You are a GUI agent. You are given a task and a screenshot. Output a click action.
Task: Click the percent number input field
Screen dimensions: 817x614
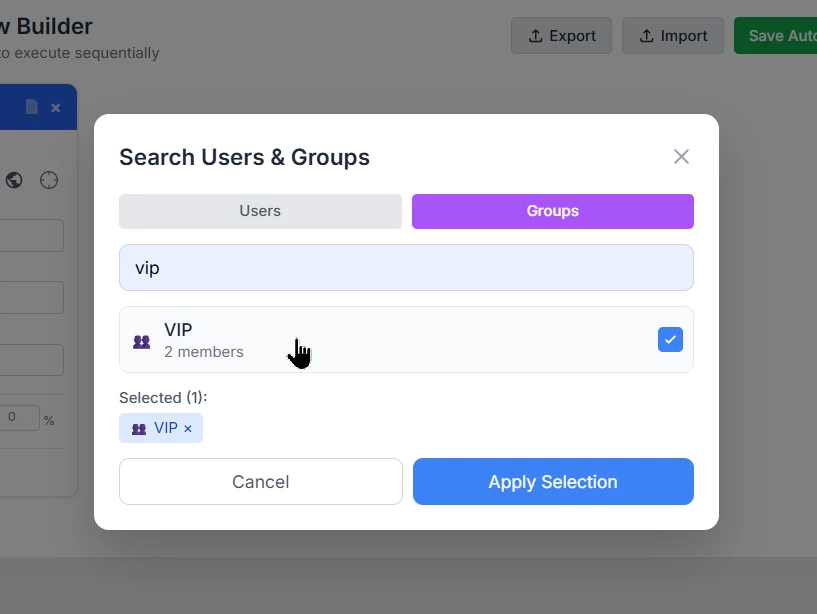pyautogui.click(x=18, y=418)
